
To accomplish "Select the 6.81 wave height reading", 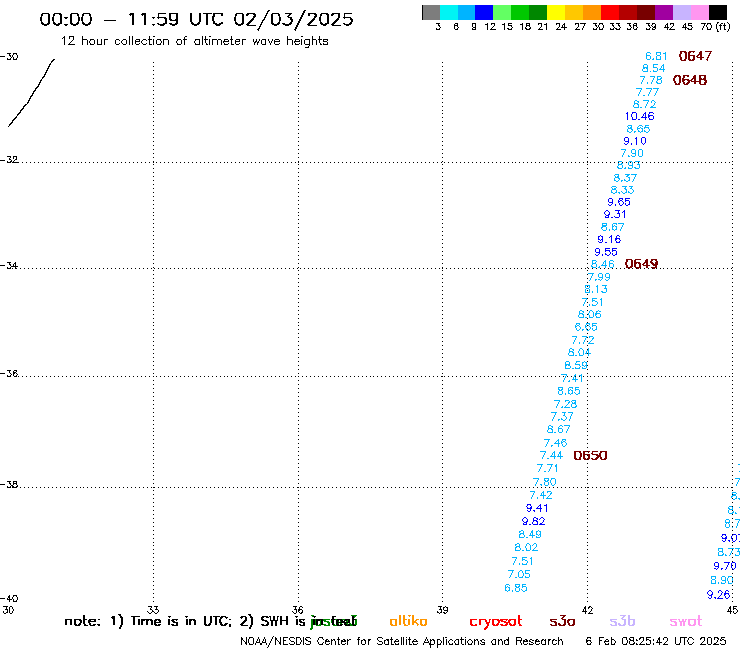I will [656, 56].
